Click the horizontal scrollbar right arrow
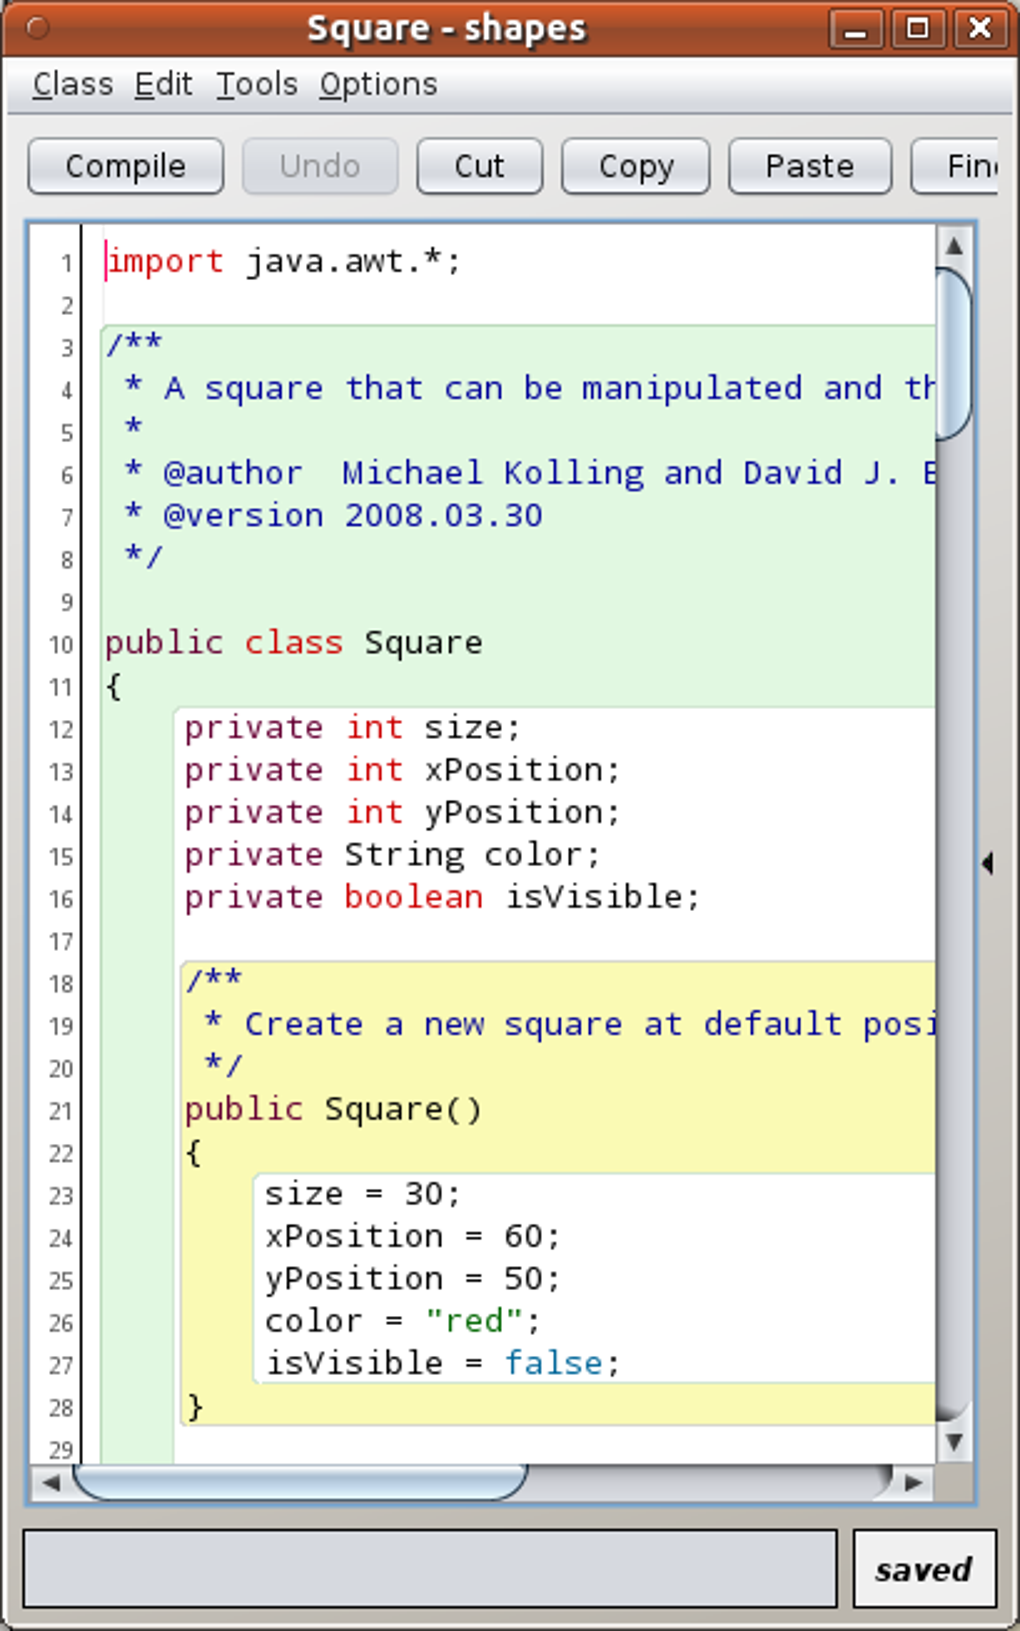Image resolution: width=1020 pixels, height=1631 pixels. (913, 1482)
